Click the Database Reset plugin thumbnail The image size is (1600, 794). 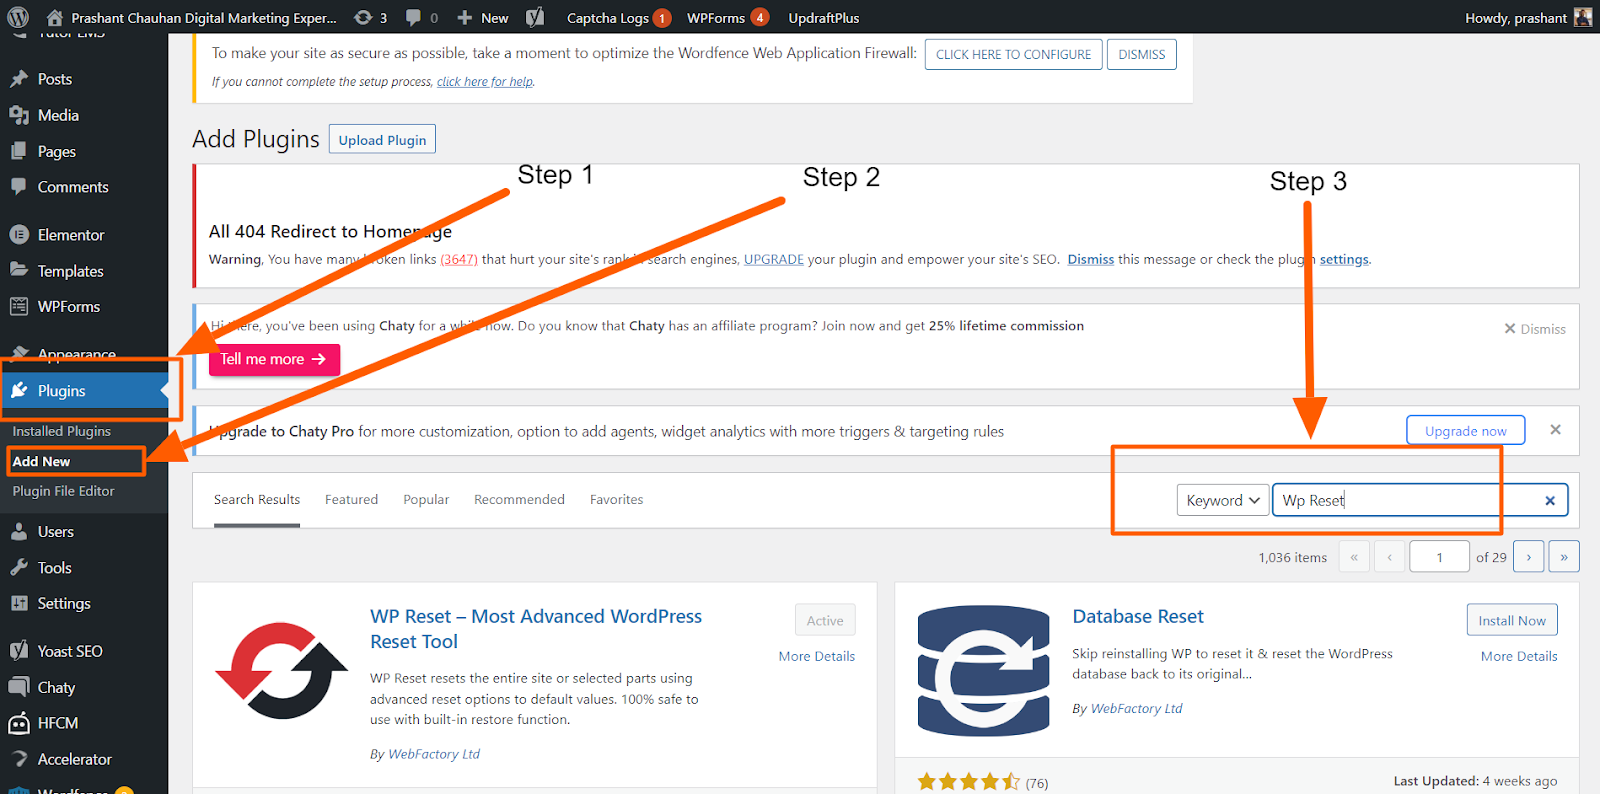(x=984, y=670)
